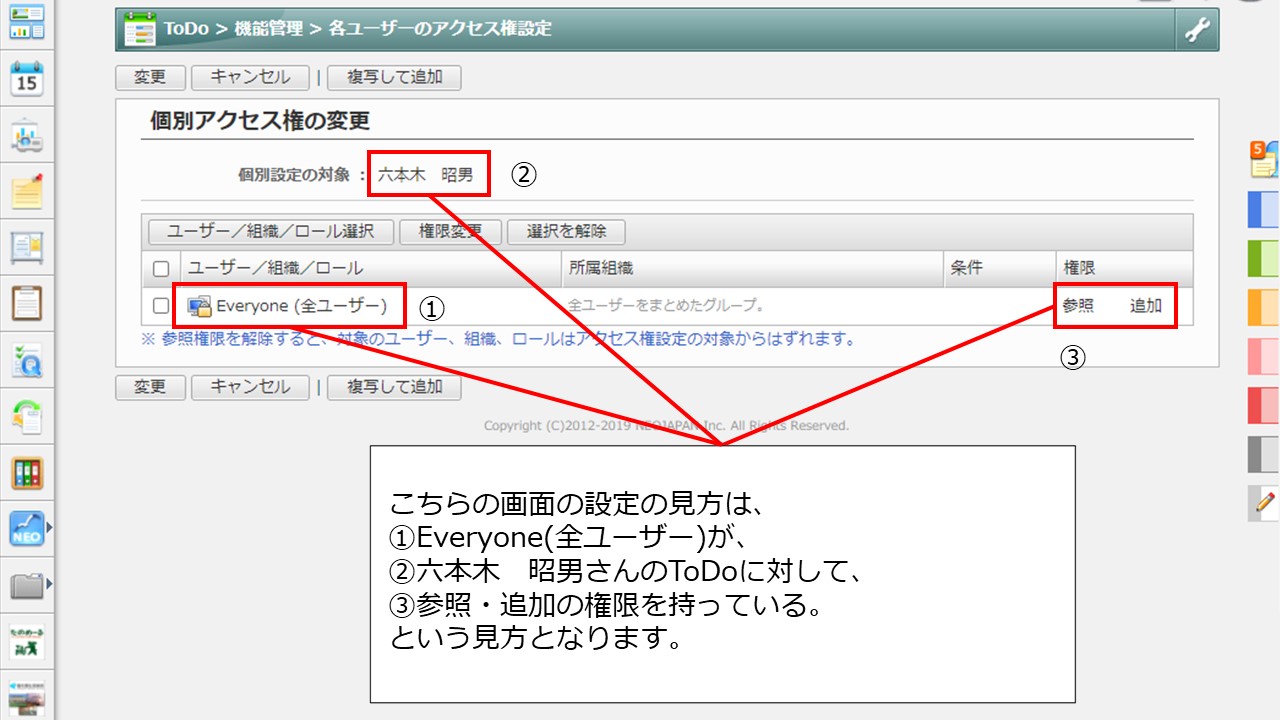1280x720 pixels.
Task: Go to 機能管理 in the breadcrumb
Action: [269, 29]
